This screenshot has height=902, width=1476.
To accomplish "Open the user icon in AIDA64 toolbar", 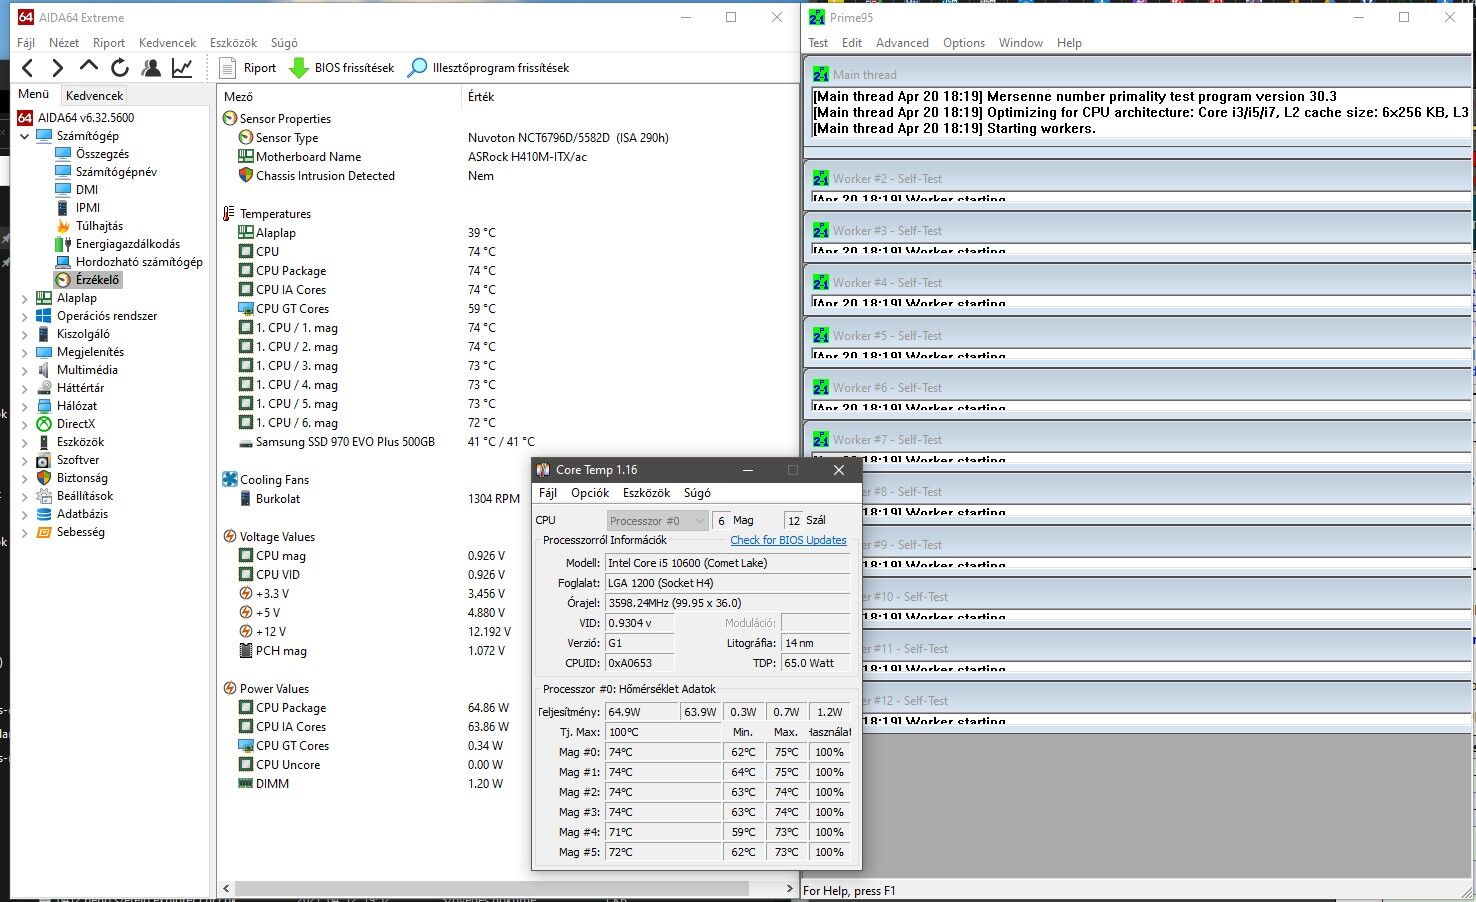I will click(x=151, y=68).
